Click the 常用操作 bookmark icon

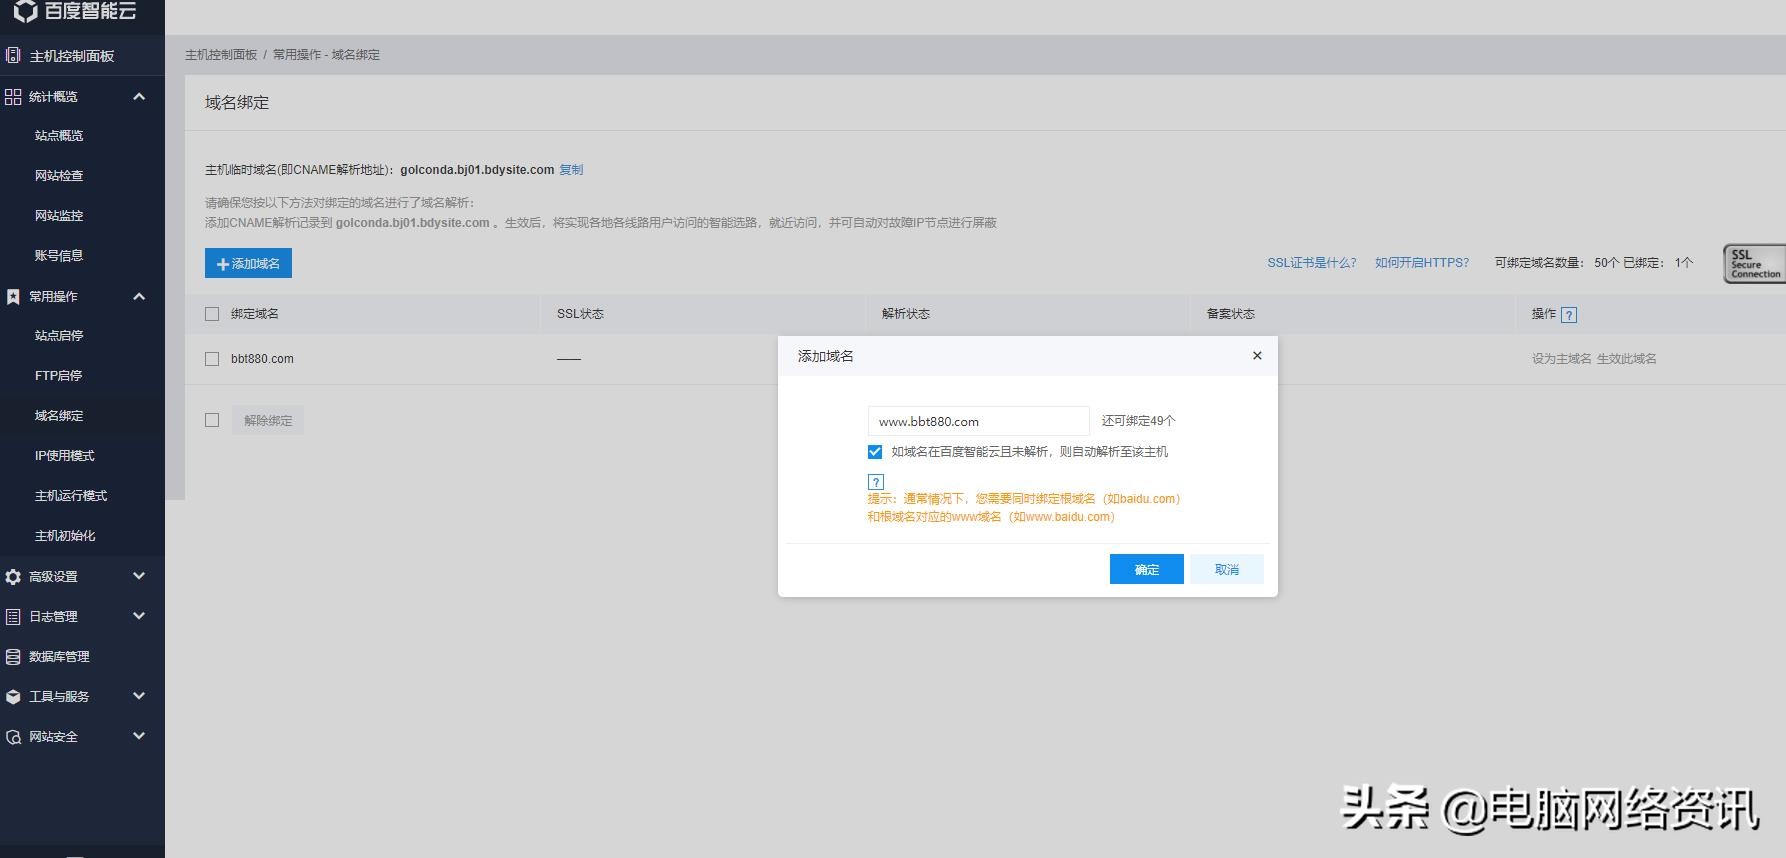point(13,297)
